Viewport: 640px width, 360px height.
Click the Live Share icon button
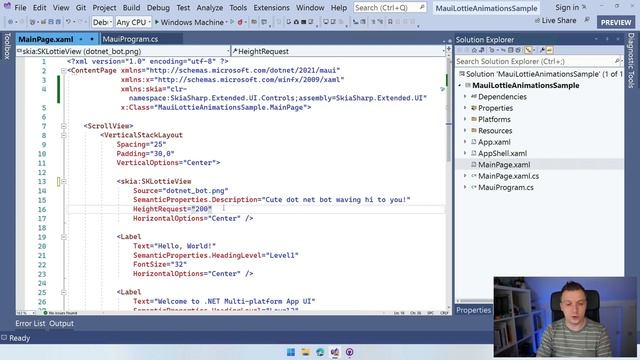click(x=537, y=20)
